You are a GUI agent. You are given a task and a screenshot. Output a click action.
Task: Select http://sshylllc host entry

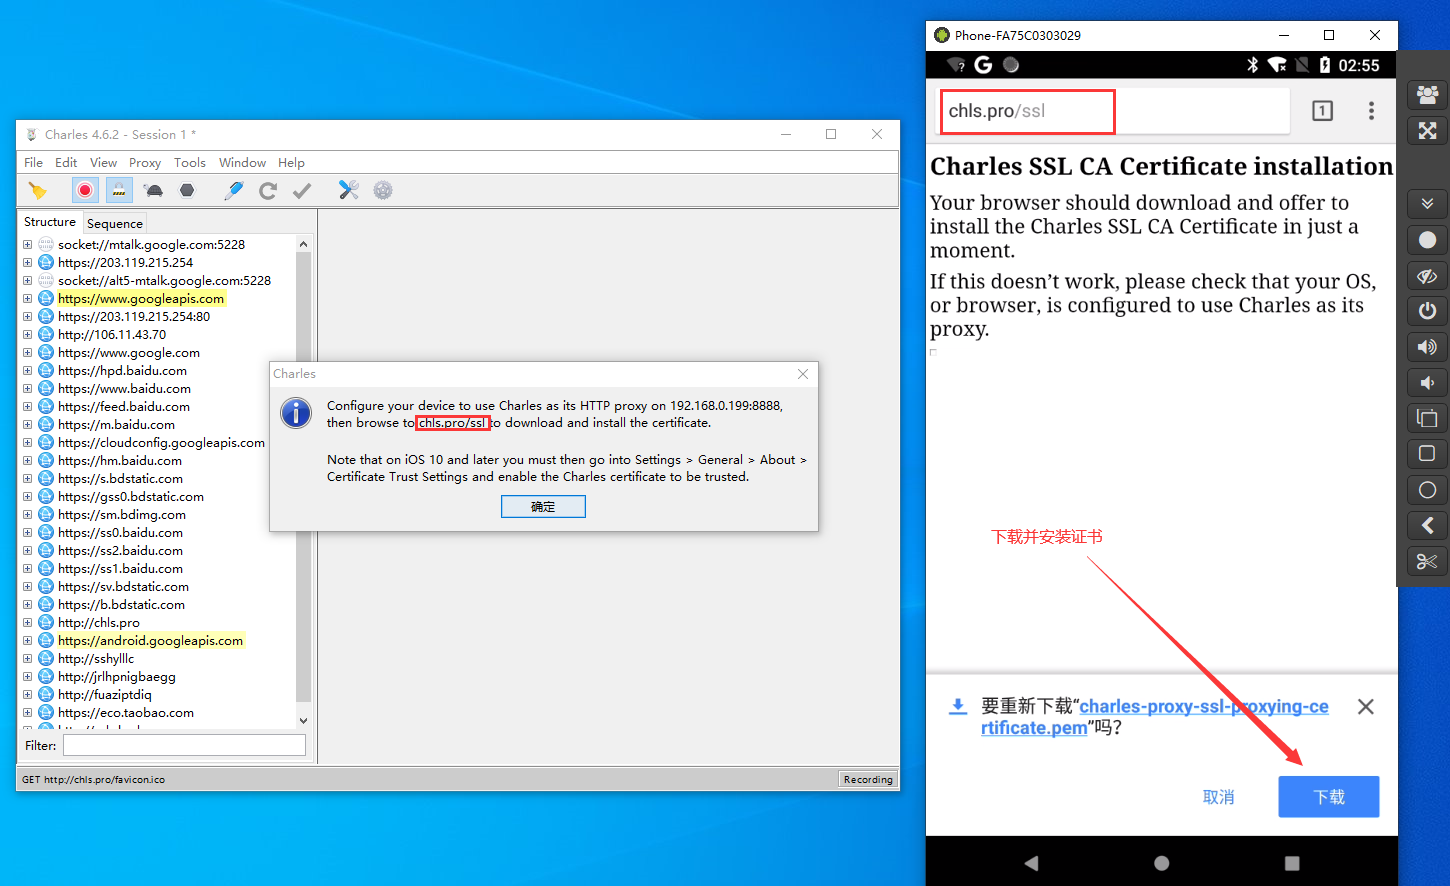pos(96,658)
